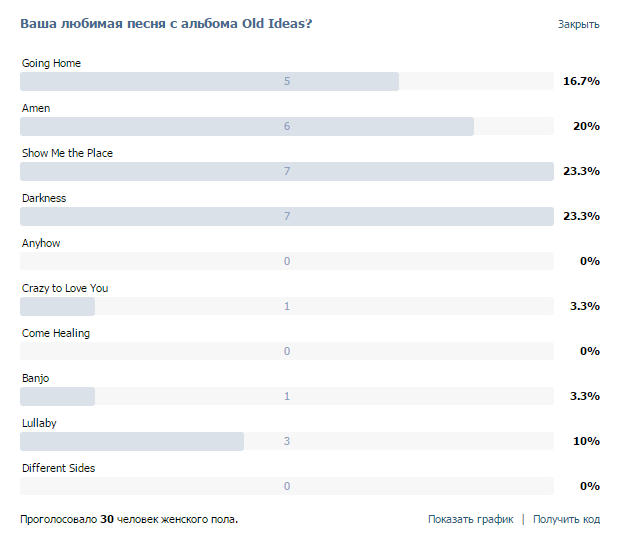Open Показать график link

coord(471,519)
